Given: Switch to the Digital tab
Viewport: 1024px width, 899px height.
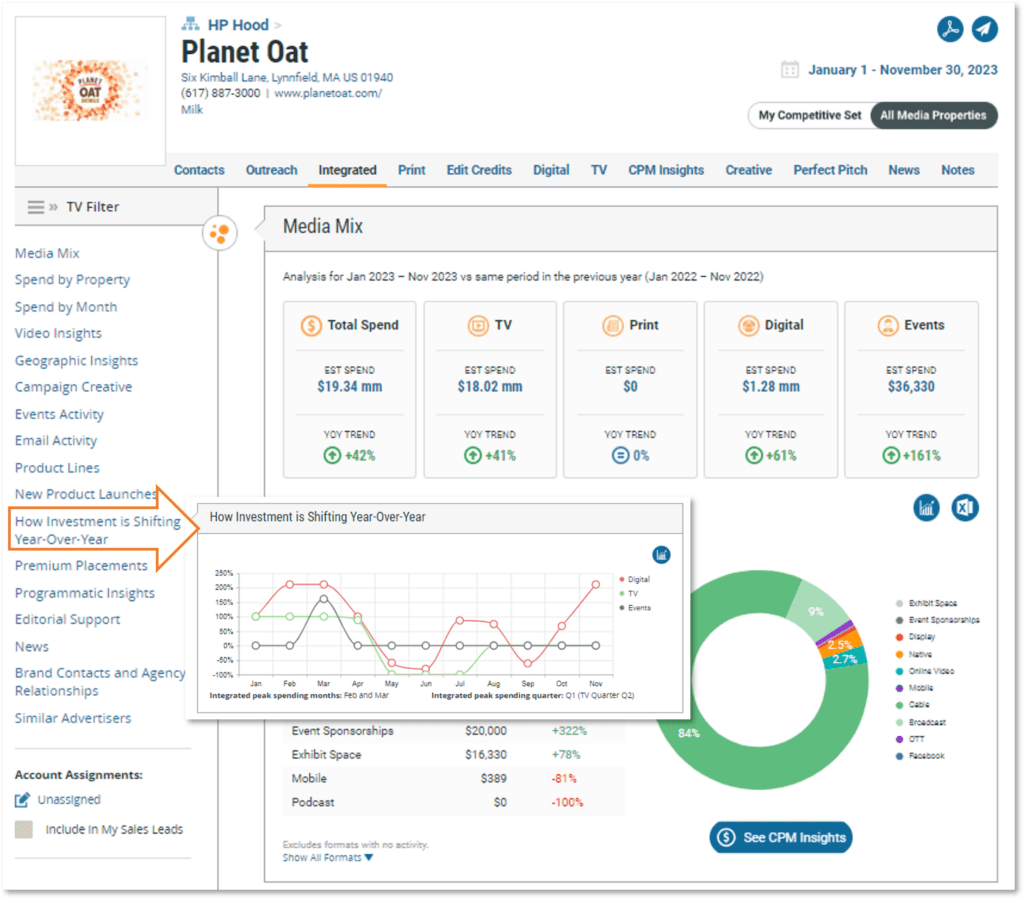Looking at the screenshot, I should click(x=551, y=170).
